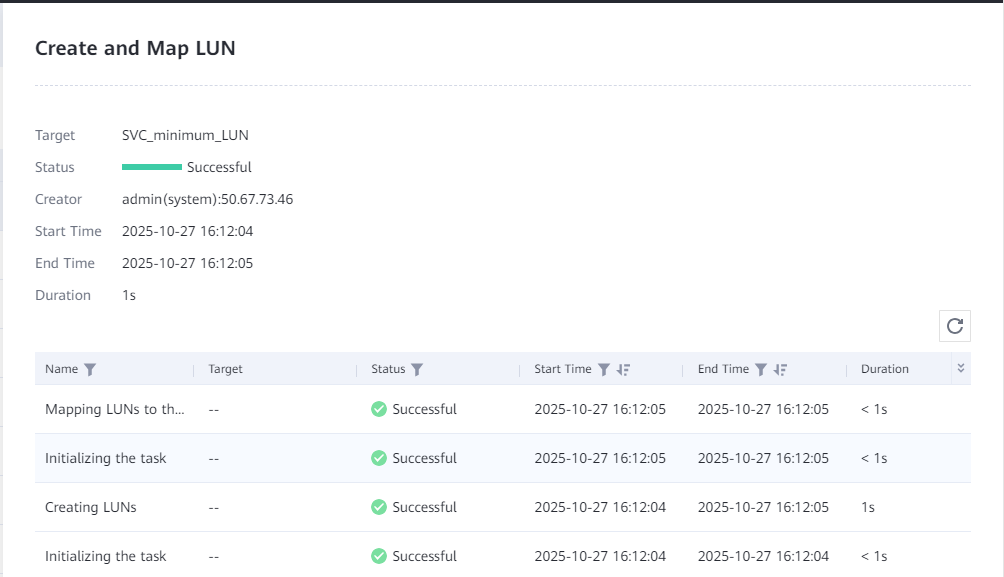Sort table by End Time
Image resolution: width=1004 pixels, height=577 pixels.
pyautogui.click(x=781, y=369)
